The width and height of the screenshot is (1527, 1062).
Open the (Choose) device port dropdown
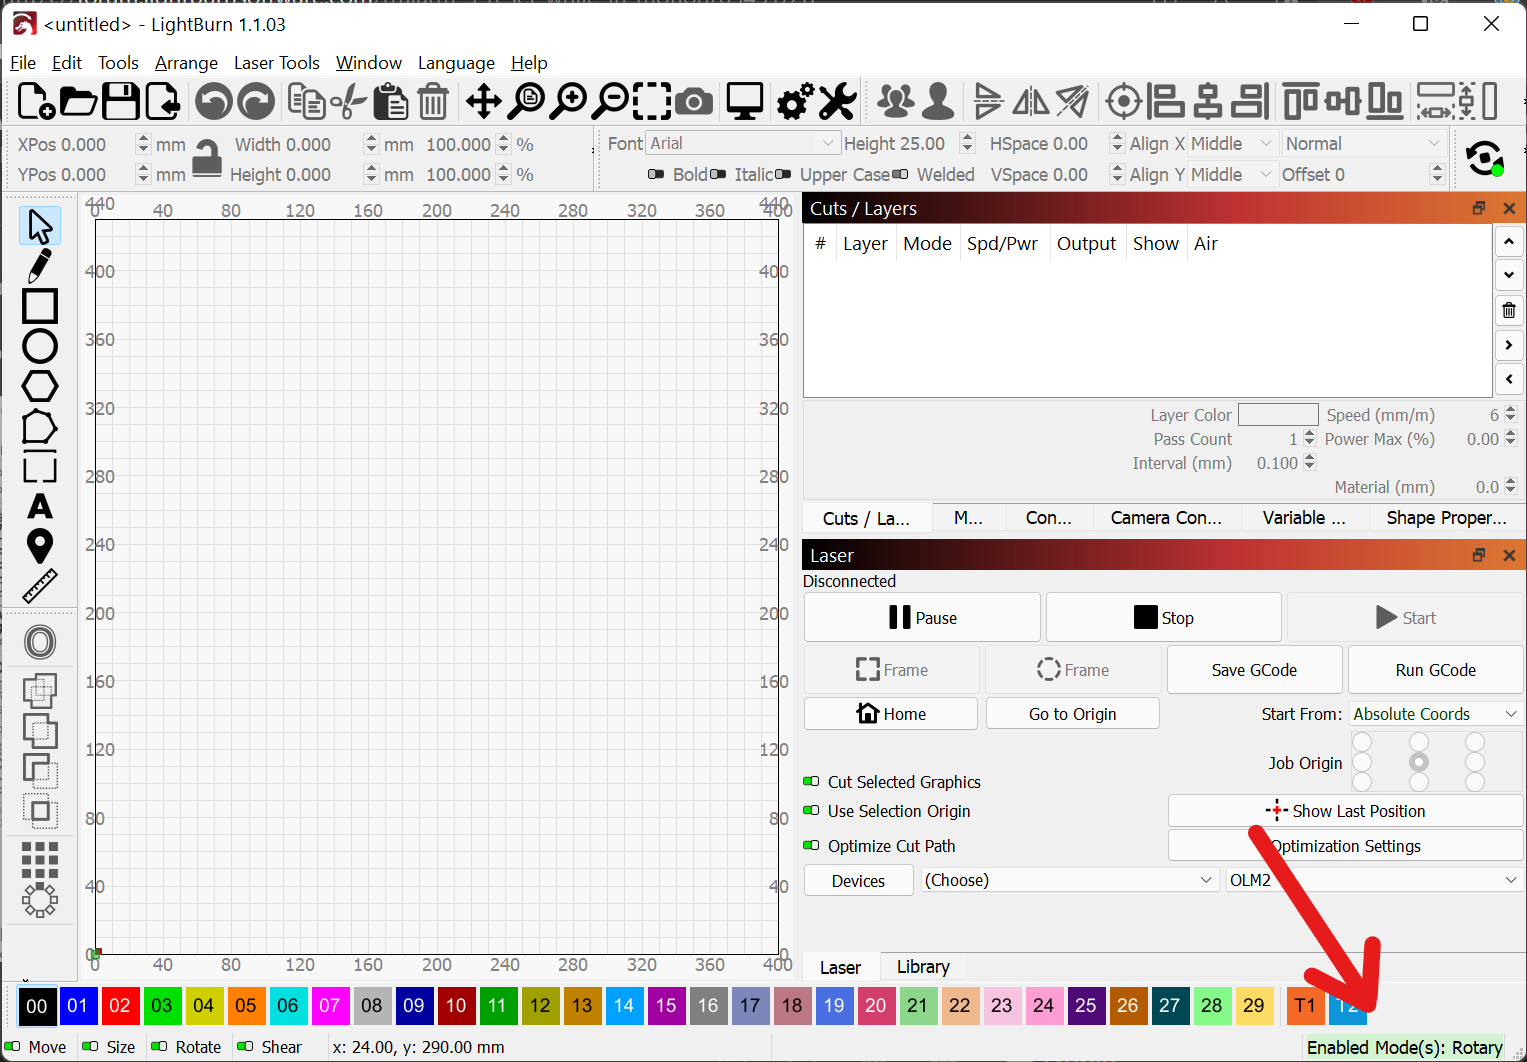[1067, 880]
